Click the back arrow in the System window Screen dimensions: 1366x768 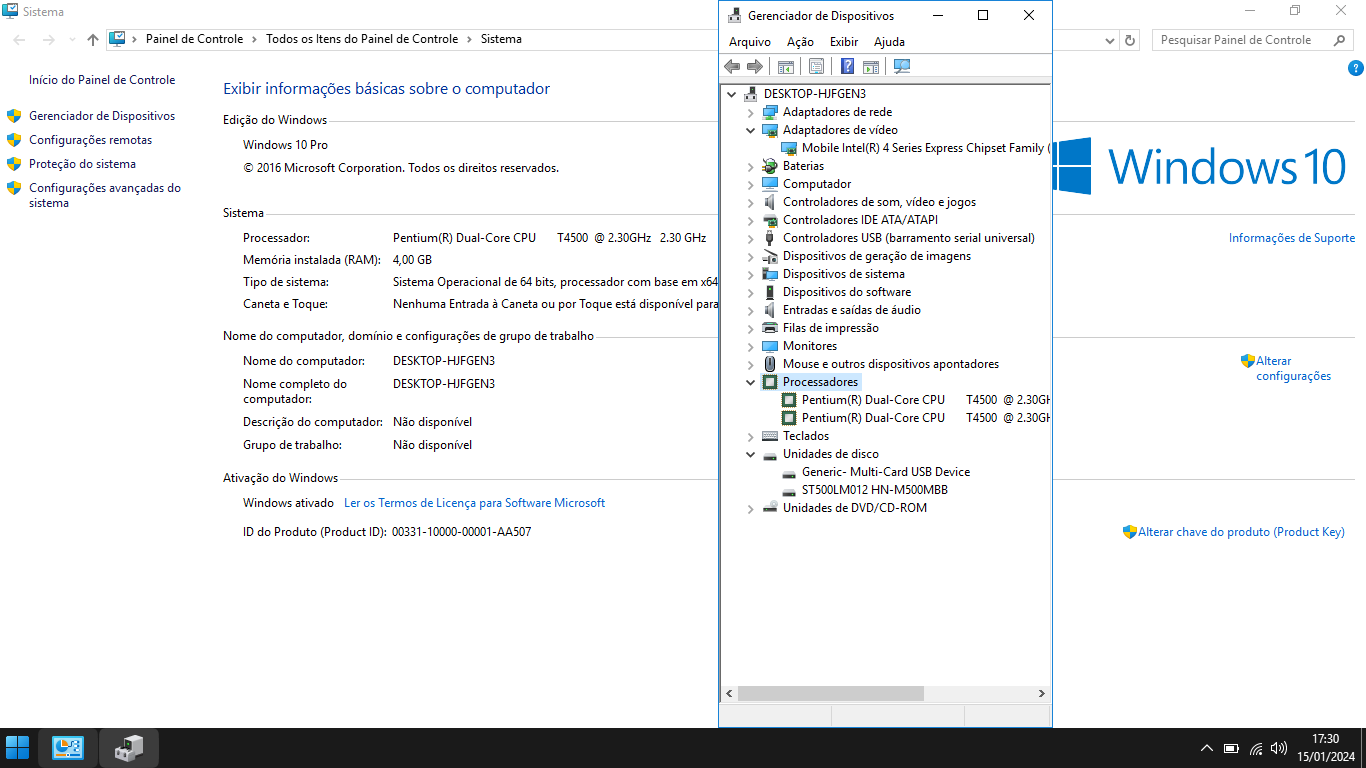click(x=20, y=40)
